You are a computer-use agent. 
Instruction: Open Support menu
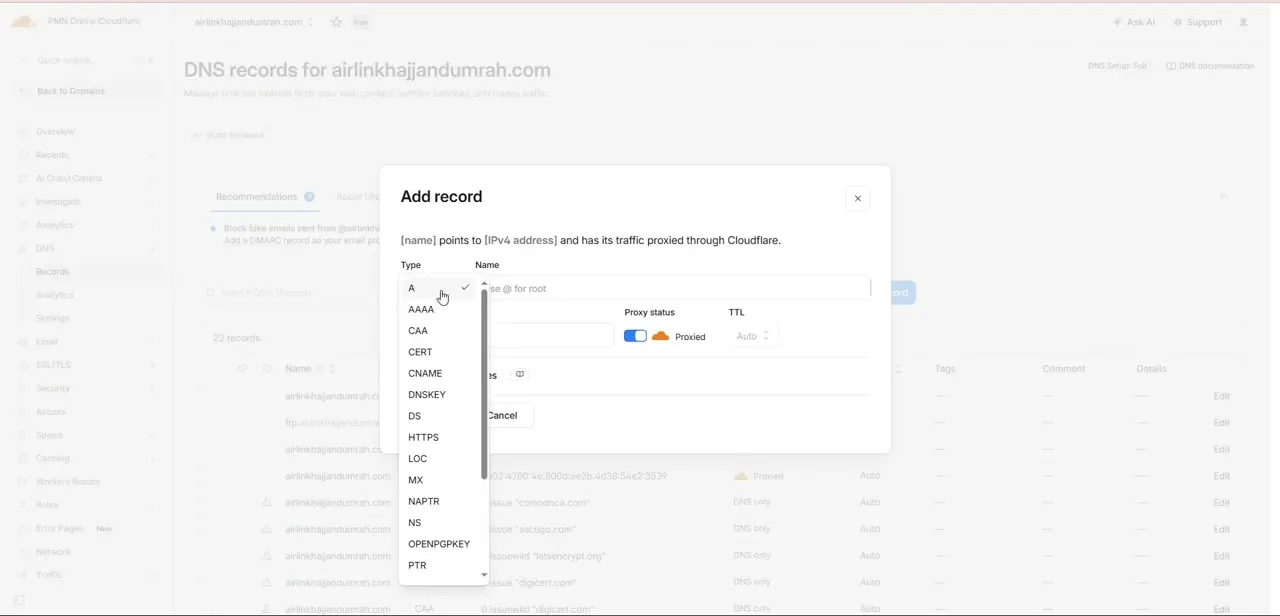(x=1198, y=22)
